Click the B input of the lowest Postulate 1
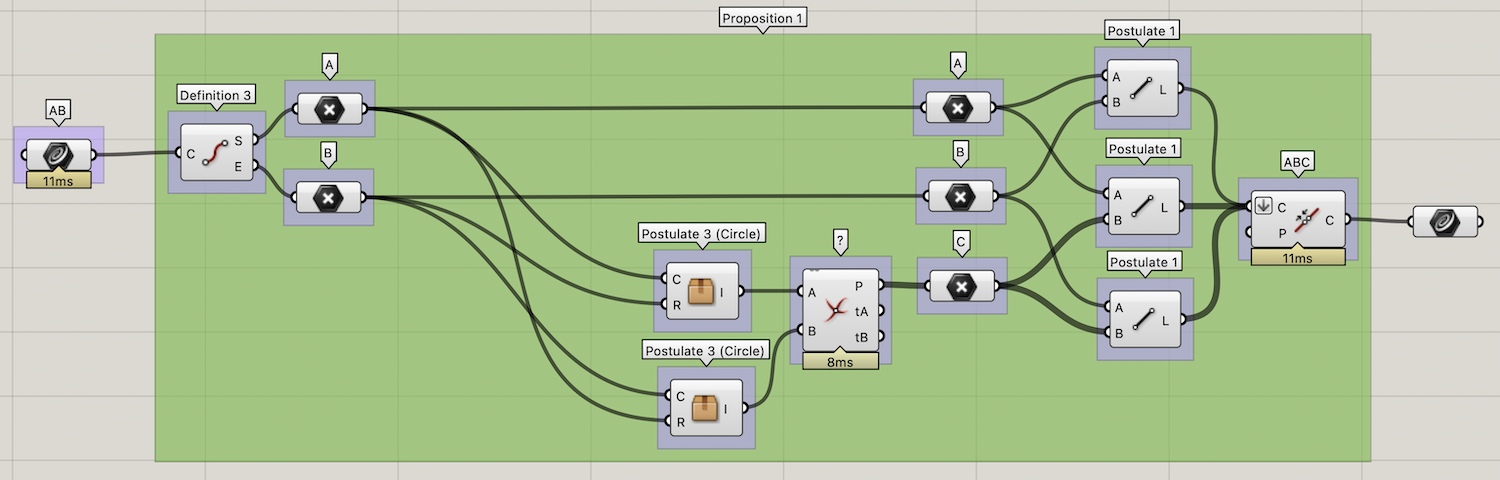1500x480 pixels. point(1116,332)
